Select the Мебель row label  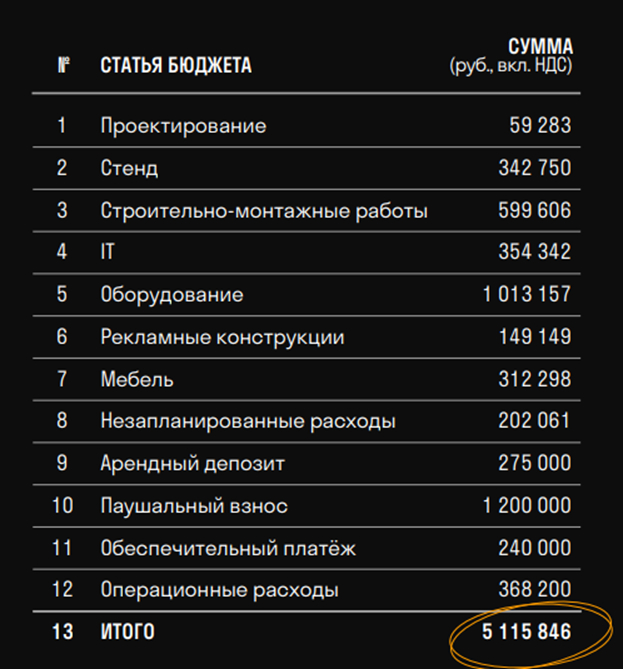click(x=137, y=379)
